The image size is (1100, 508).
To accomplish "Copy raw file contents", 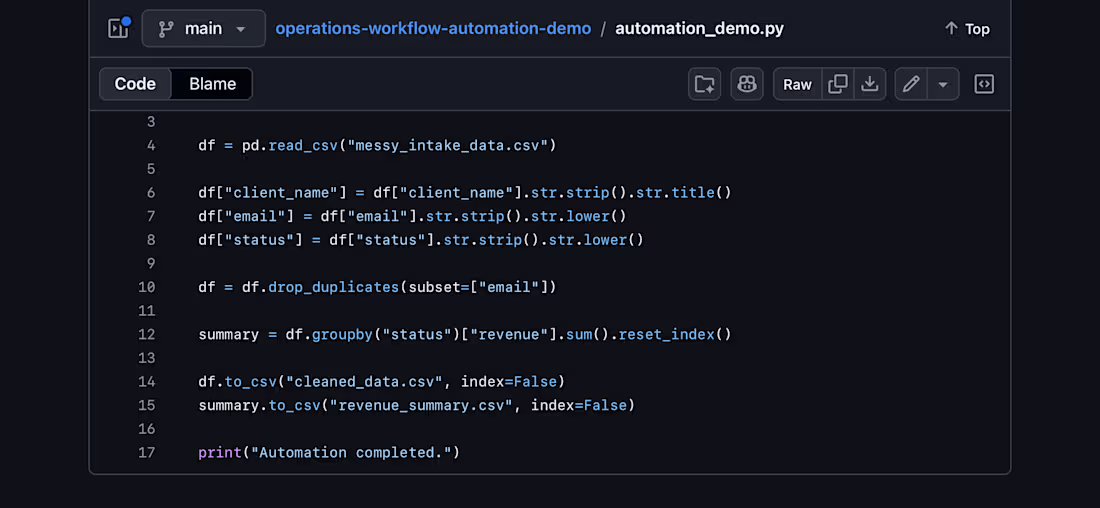I will pos(838,84).
